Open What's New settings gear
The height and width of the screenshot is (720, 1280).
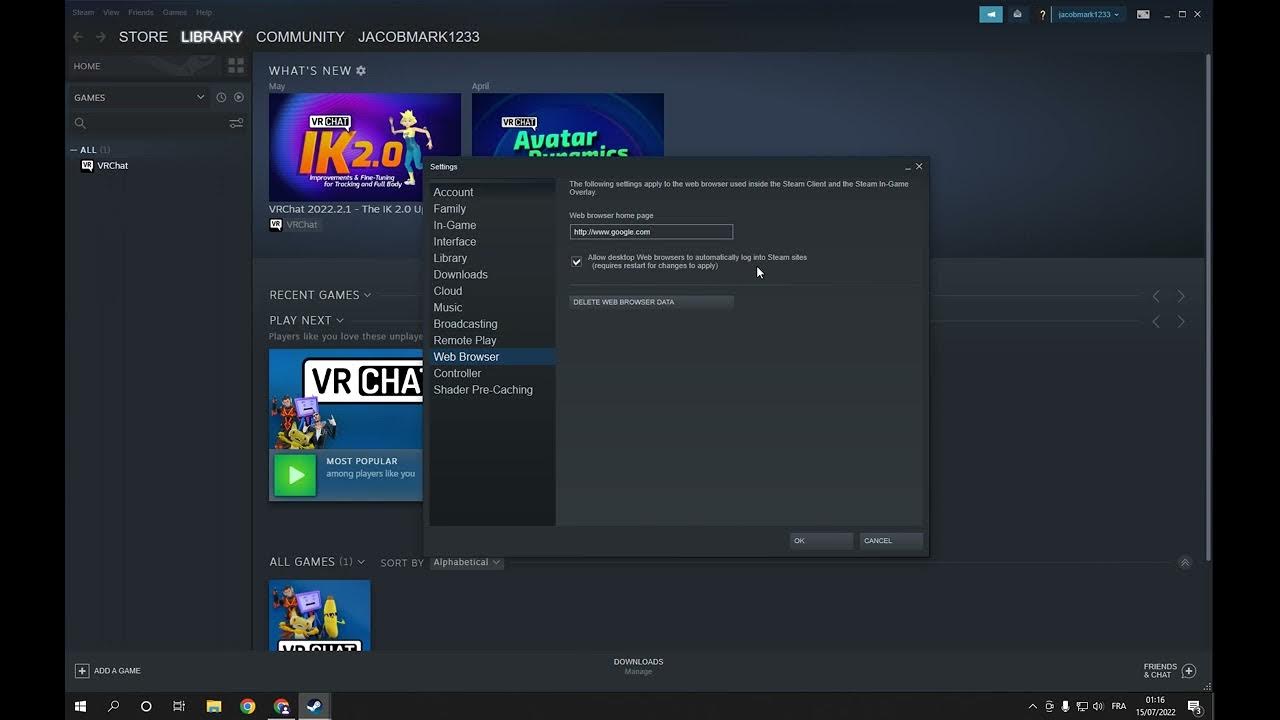click(x=361, y=71)
